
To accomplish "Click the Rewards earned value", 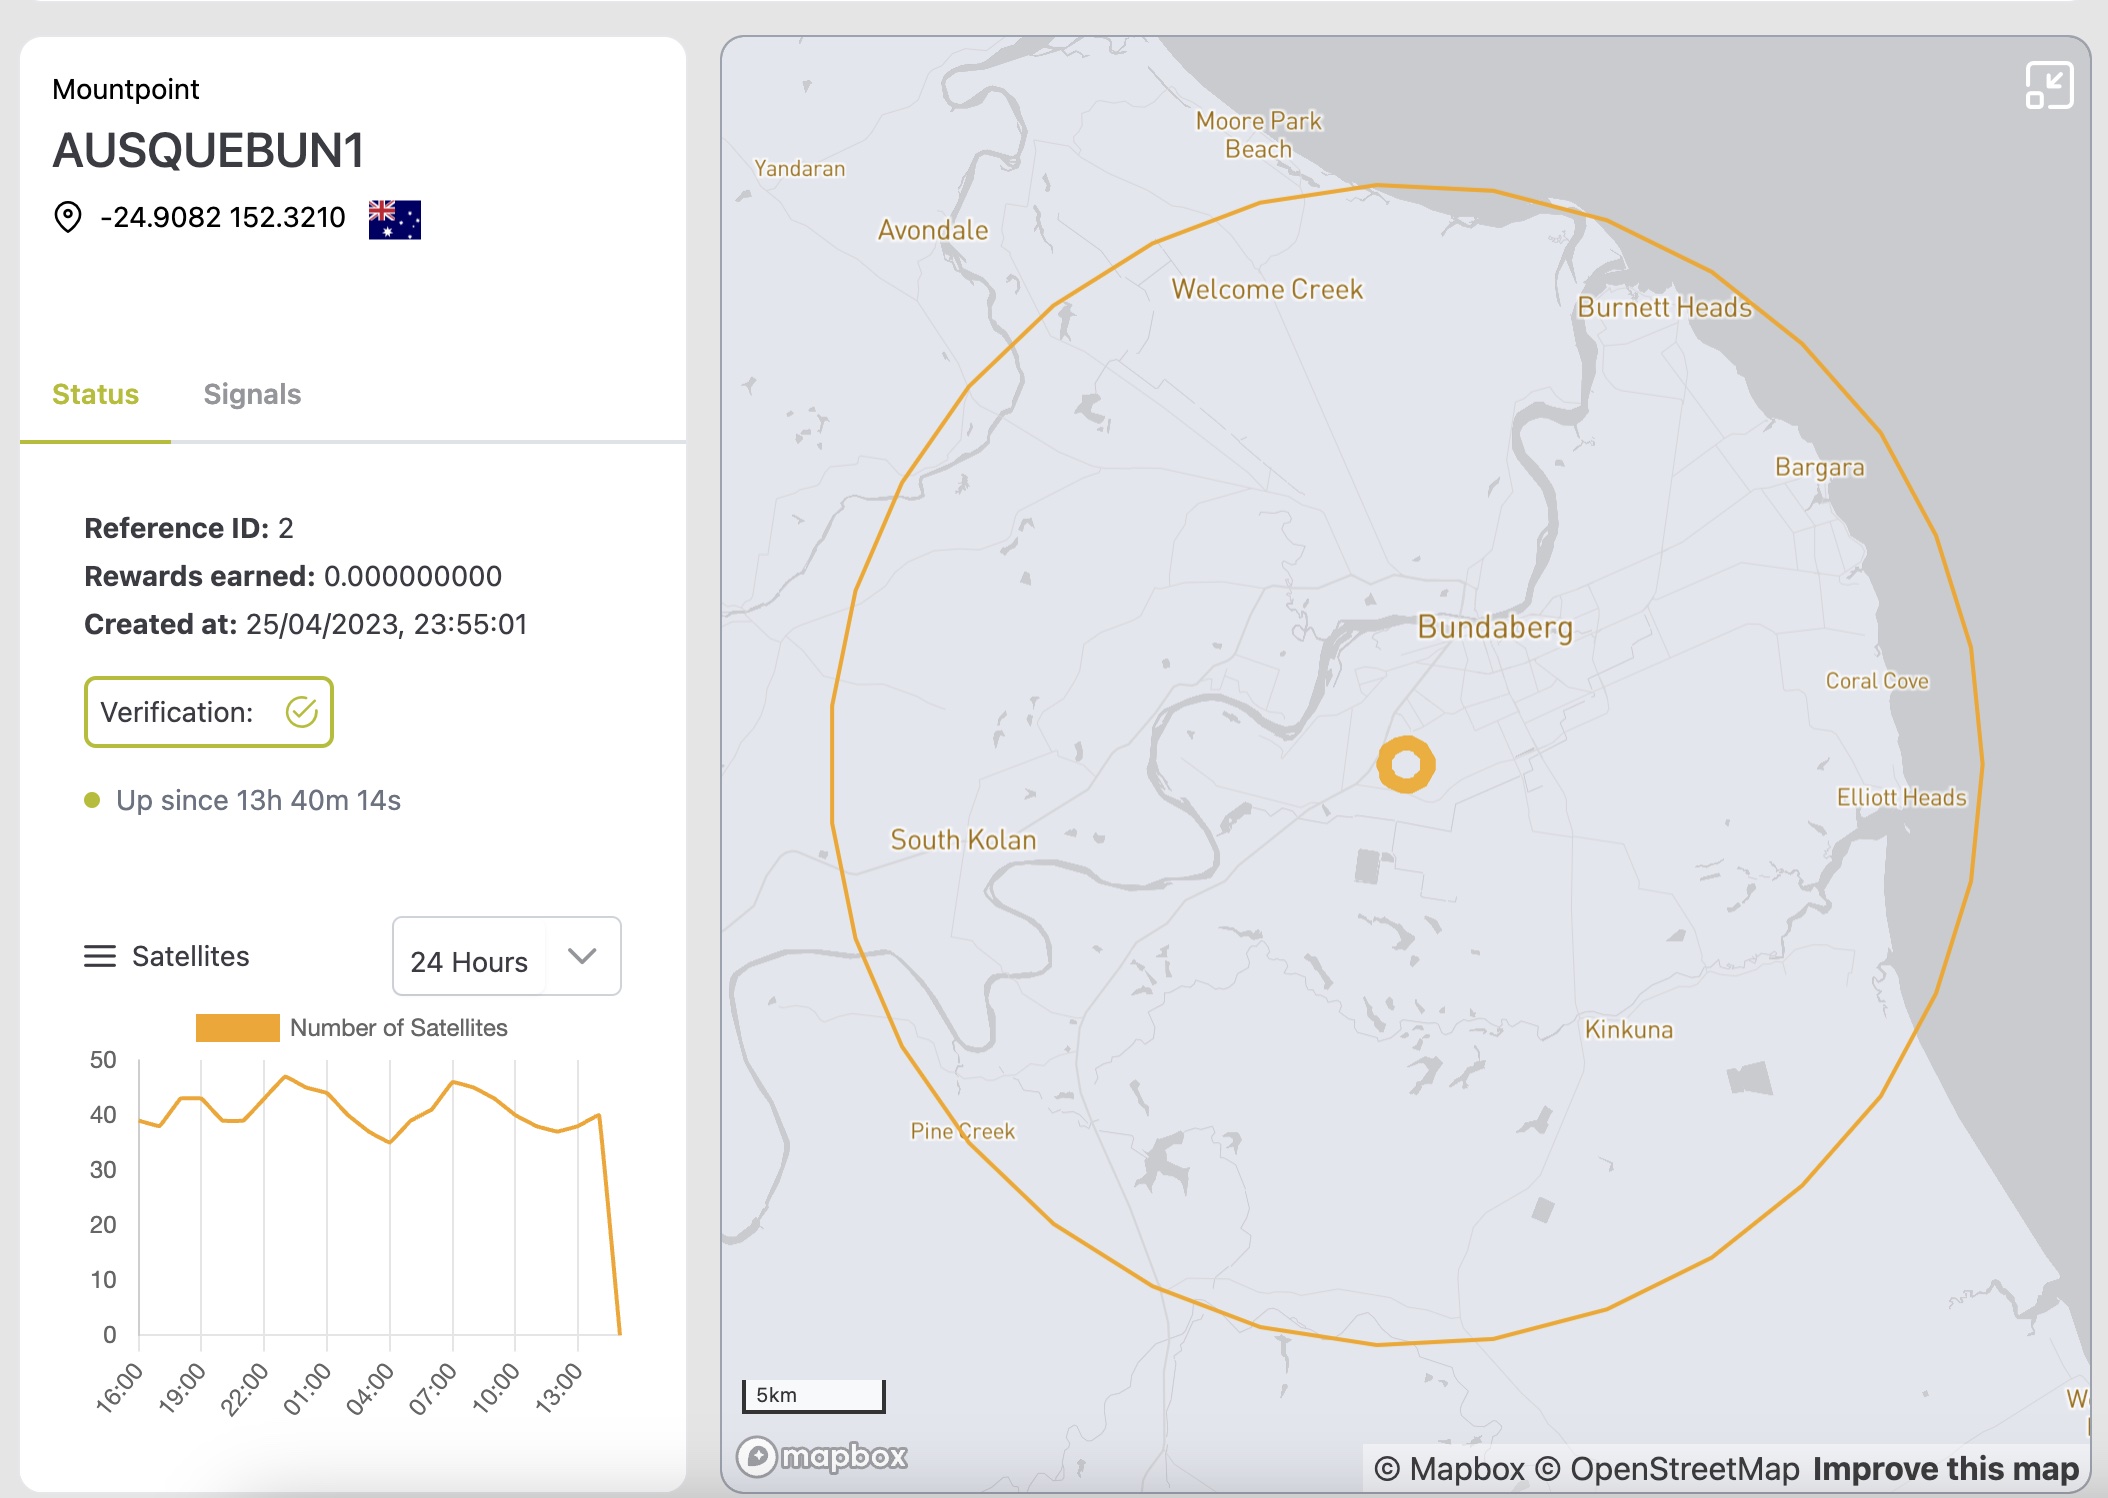I will 413,576.
